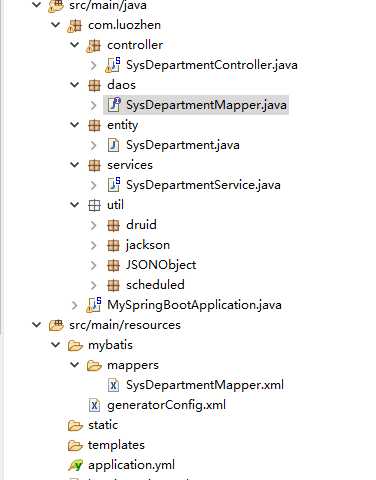Select the SysDepartmentController.java label
Image resolution: width=376 pixels, height=480 pixels.
pos(212,65)
